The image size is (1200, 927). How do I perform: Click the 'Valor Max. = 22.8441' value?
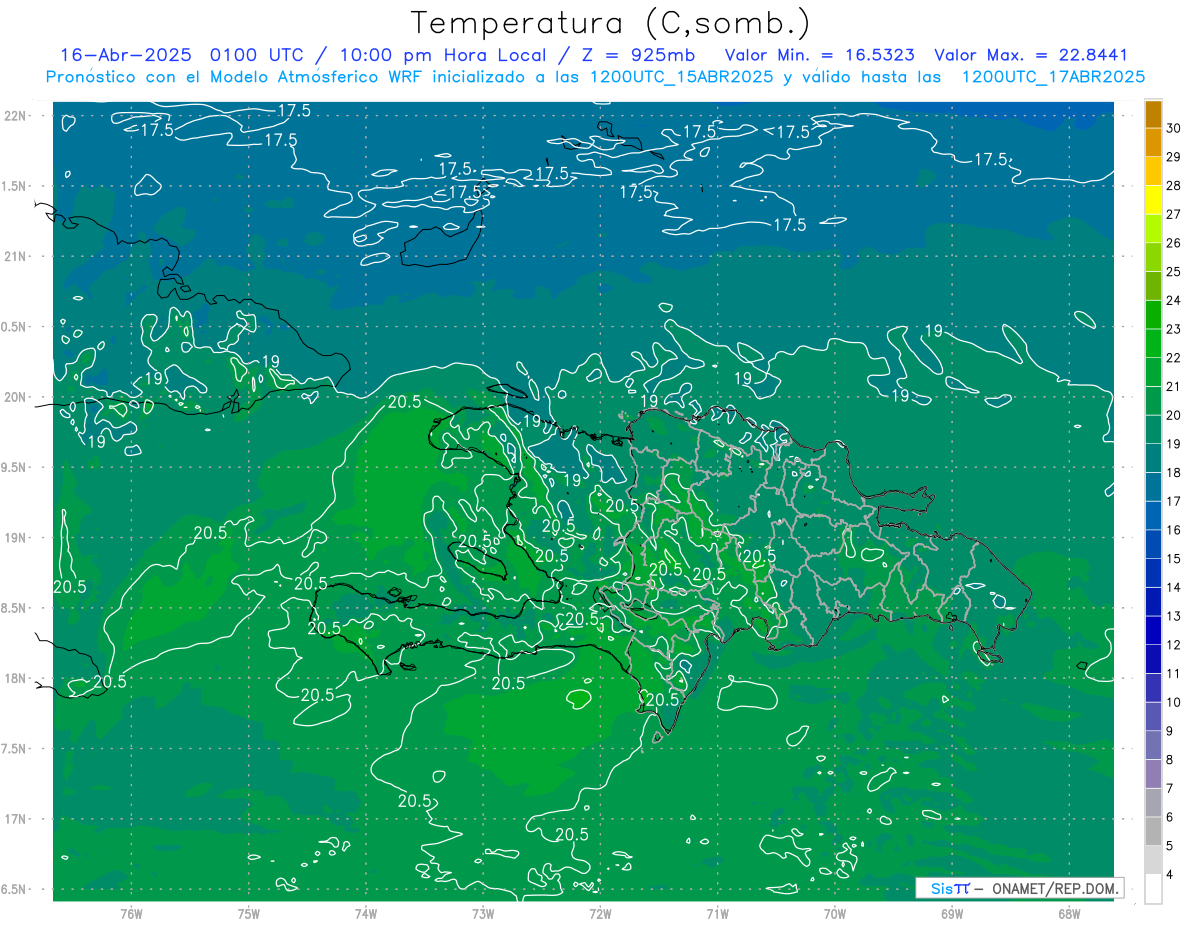(1031, 55)
